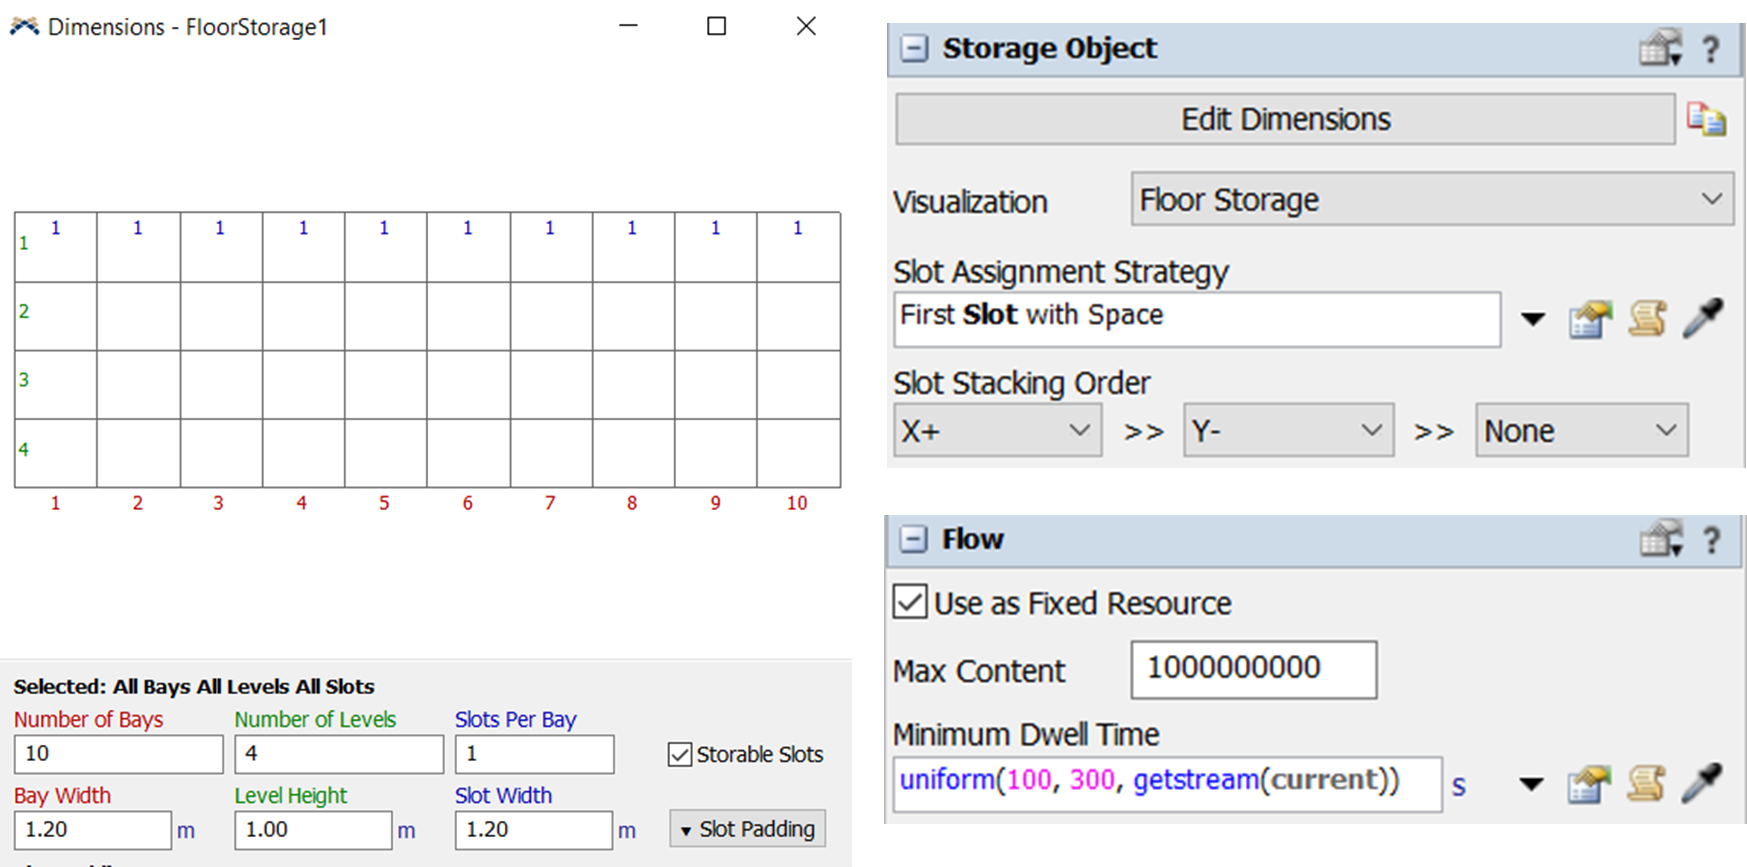This screenshot has height=867, width=1747.
Task: Open code editor scroll icon for Dwell Time
Action: 1646,784
